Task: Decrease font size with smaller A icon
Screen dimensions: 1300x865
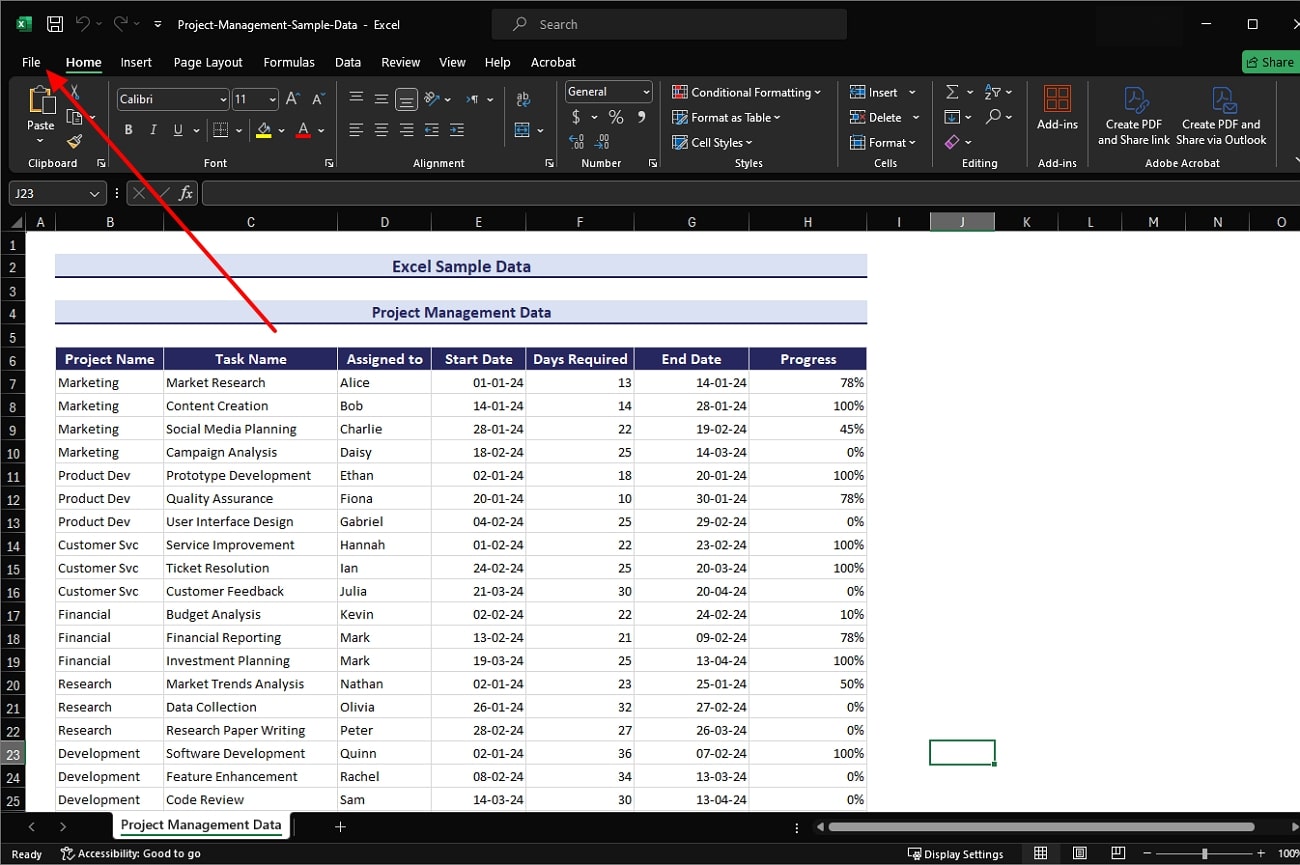Action: pos(318,99)
